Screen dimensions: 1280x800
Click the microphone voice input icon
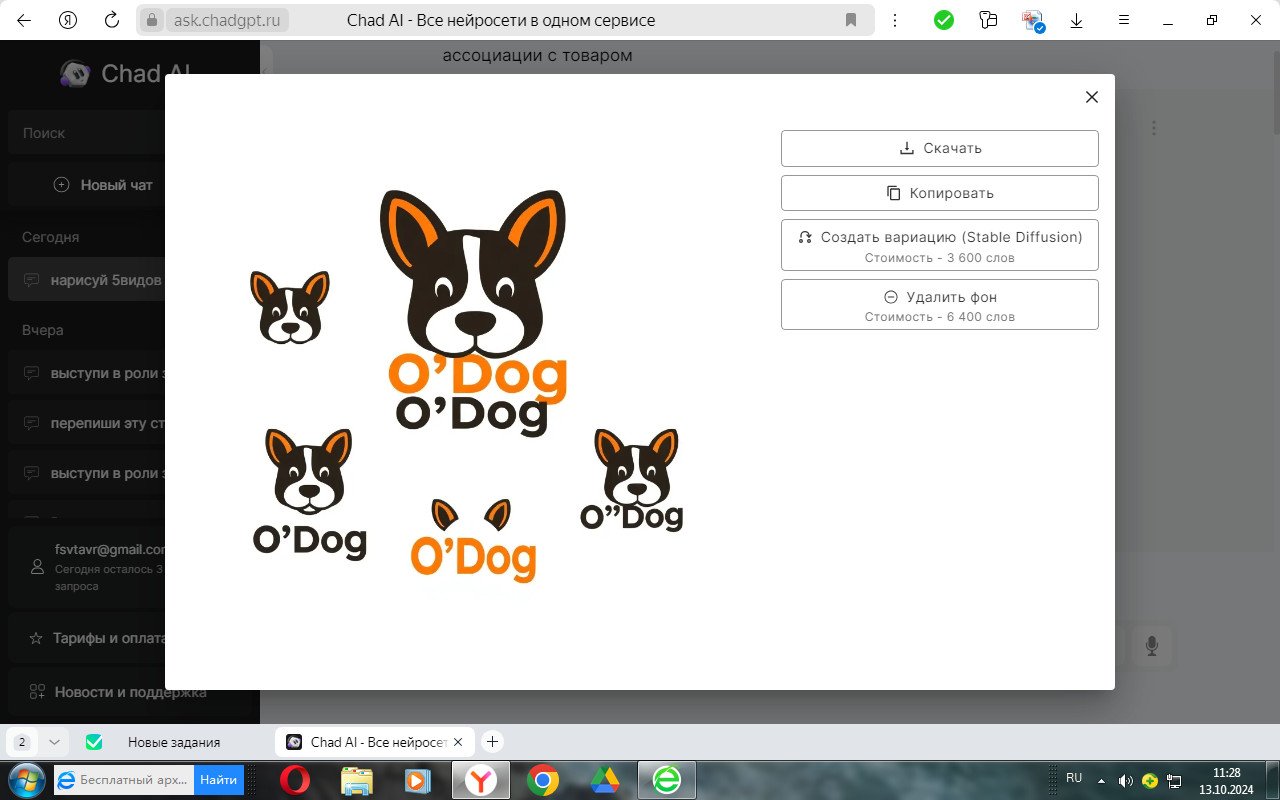coord(1152,646)
